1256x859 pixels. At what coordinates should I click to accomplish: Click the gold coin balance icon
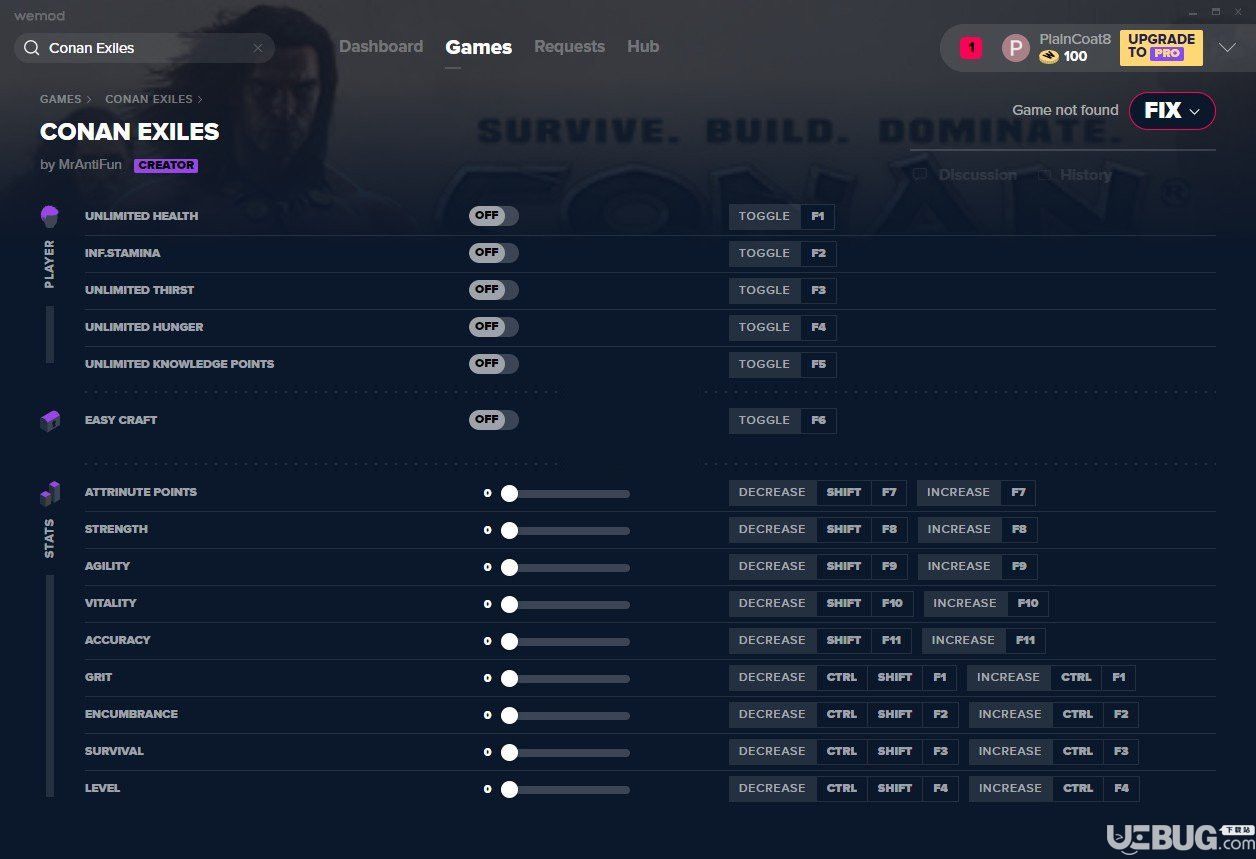click(1049, 57)
